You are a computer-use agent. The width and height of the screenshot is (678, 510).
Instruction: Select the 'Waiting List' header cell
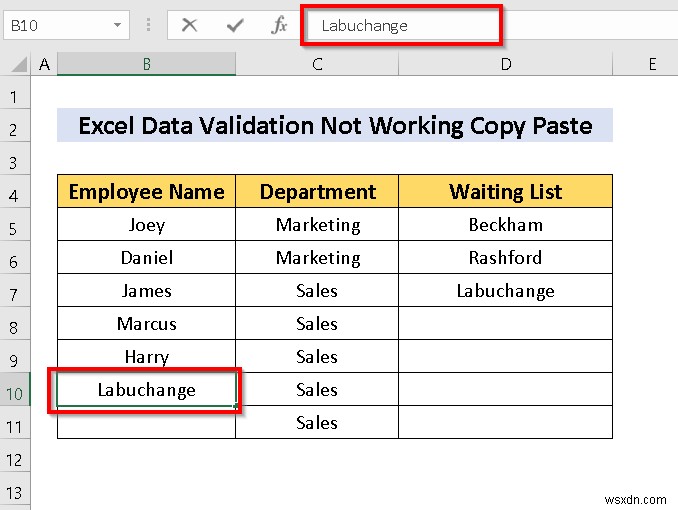[x=505, y=191]
